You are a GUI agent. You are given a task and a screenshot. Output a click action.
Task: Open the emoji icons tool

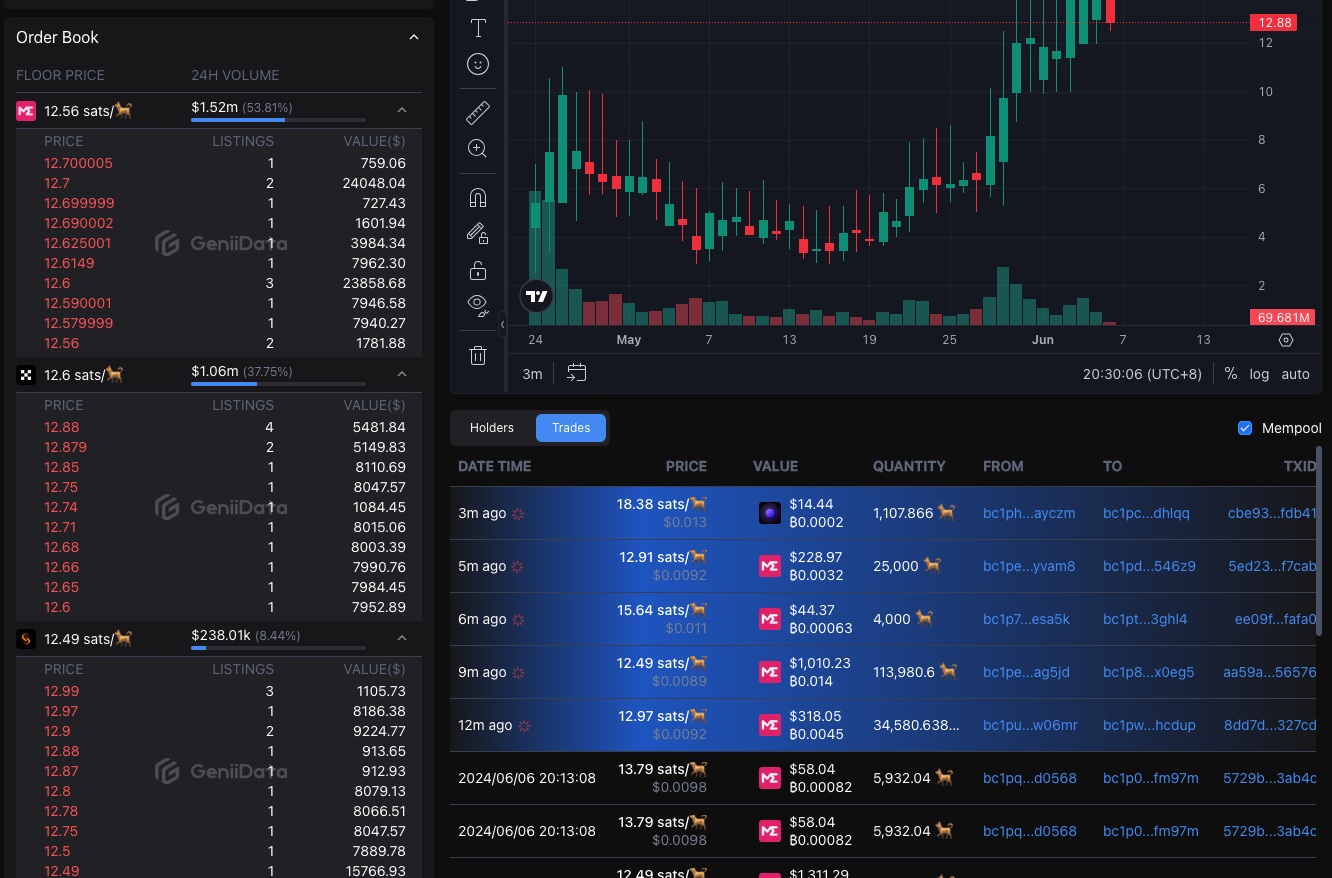(x=478, y=65)
